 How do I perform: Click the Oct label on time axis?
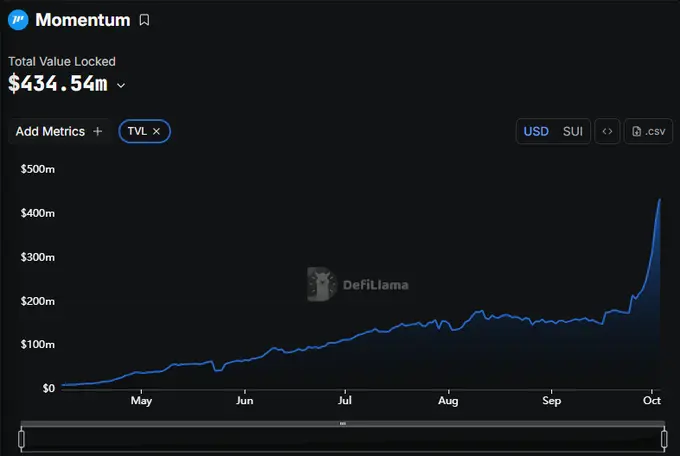pos(652,400)
